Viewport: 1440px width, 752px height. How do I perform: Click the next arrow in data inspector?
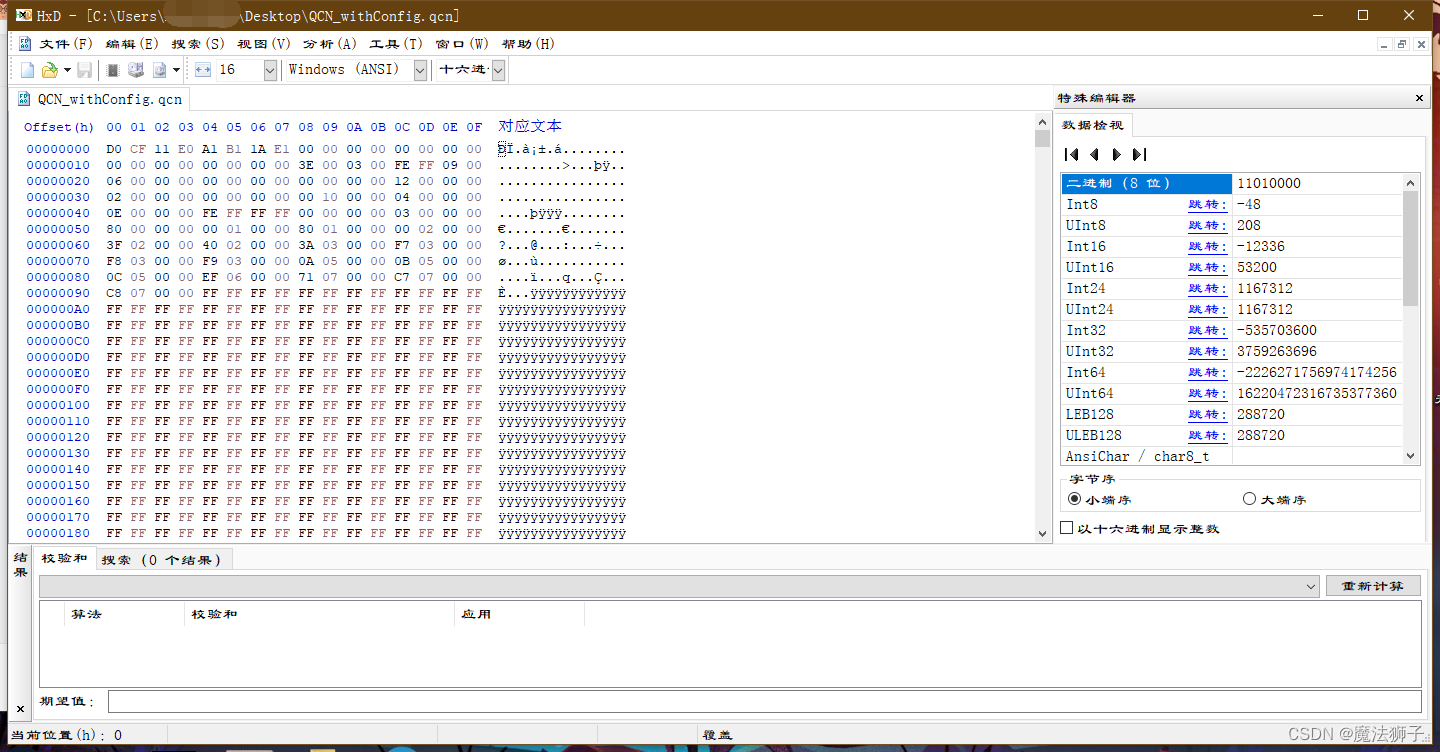click(1117, 154)
